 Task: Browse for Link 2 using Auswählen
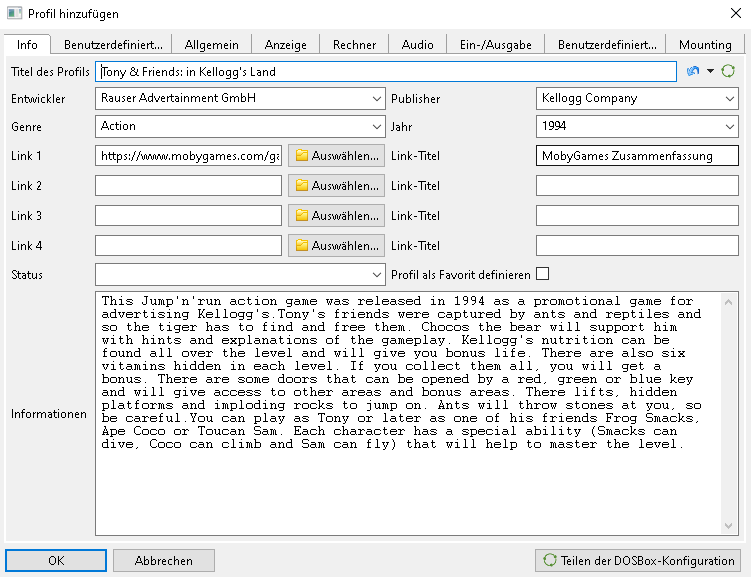tap(336, 186)
